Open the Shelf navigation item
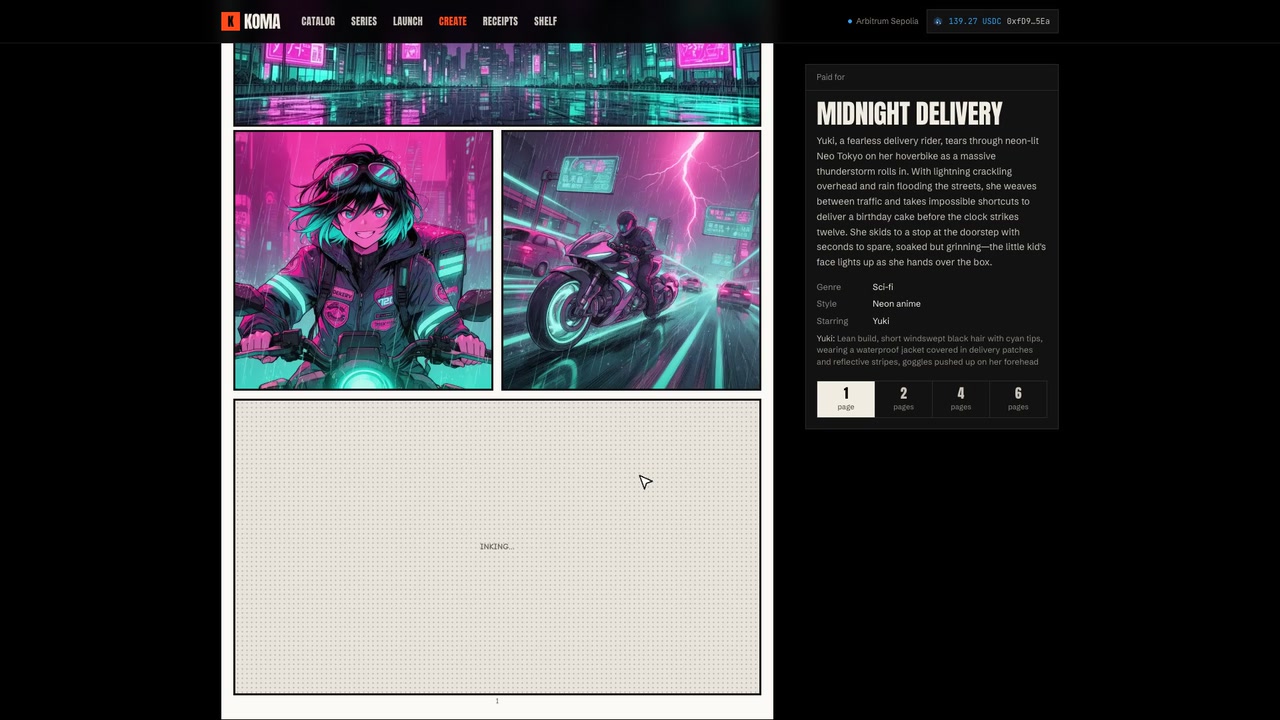Viewport: 1280px width, 720px height. pos(545,21)
